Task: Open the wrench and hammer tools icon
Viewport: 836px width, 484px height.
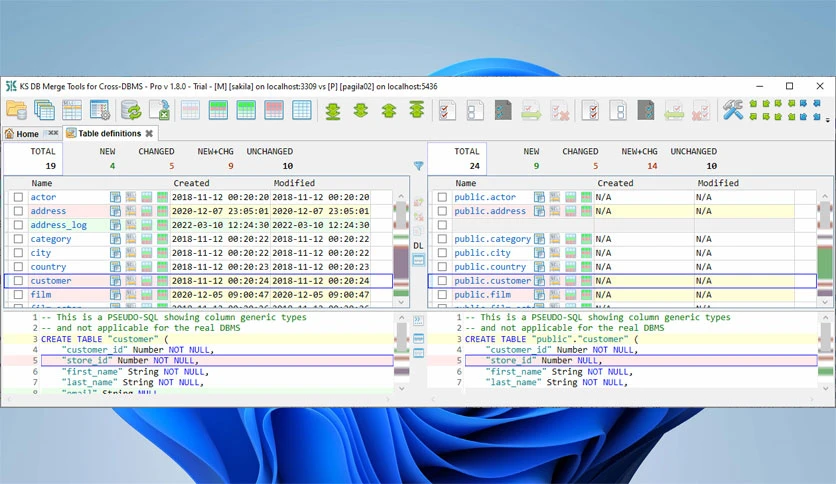Action: [x=733, y=110]
